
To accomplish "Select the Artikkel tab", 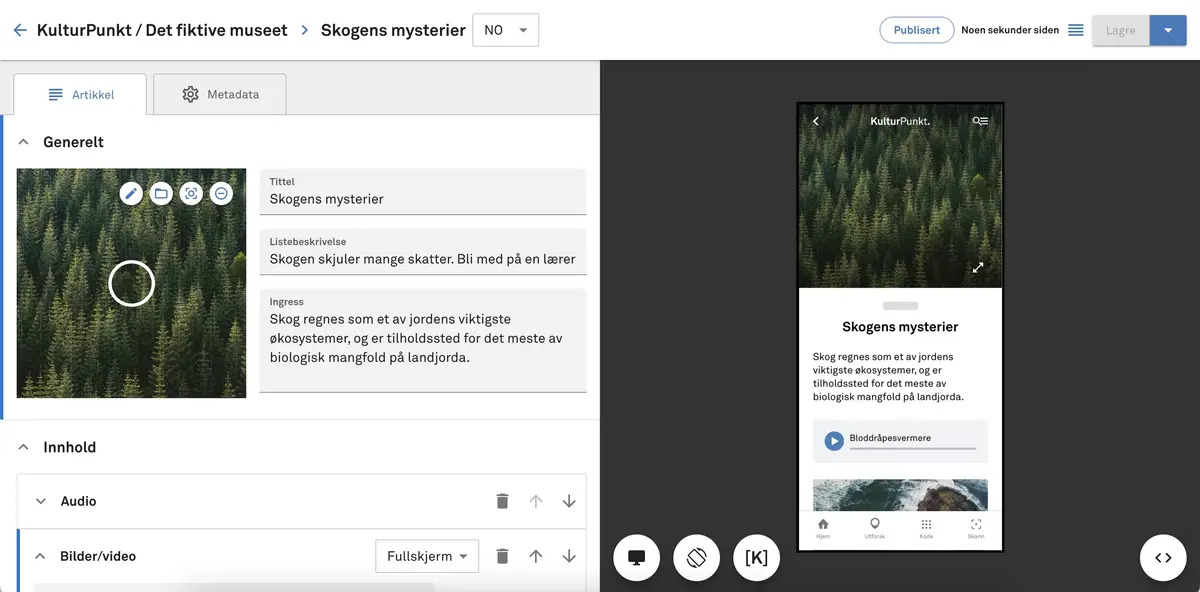I will pyautogui.click(x=81, y=94).
